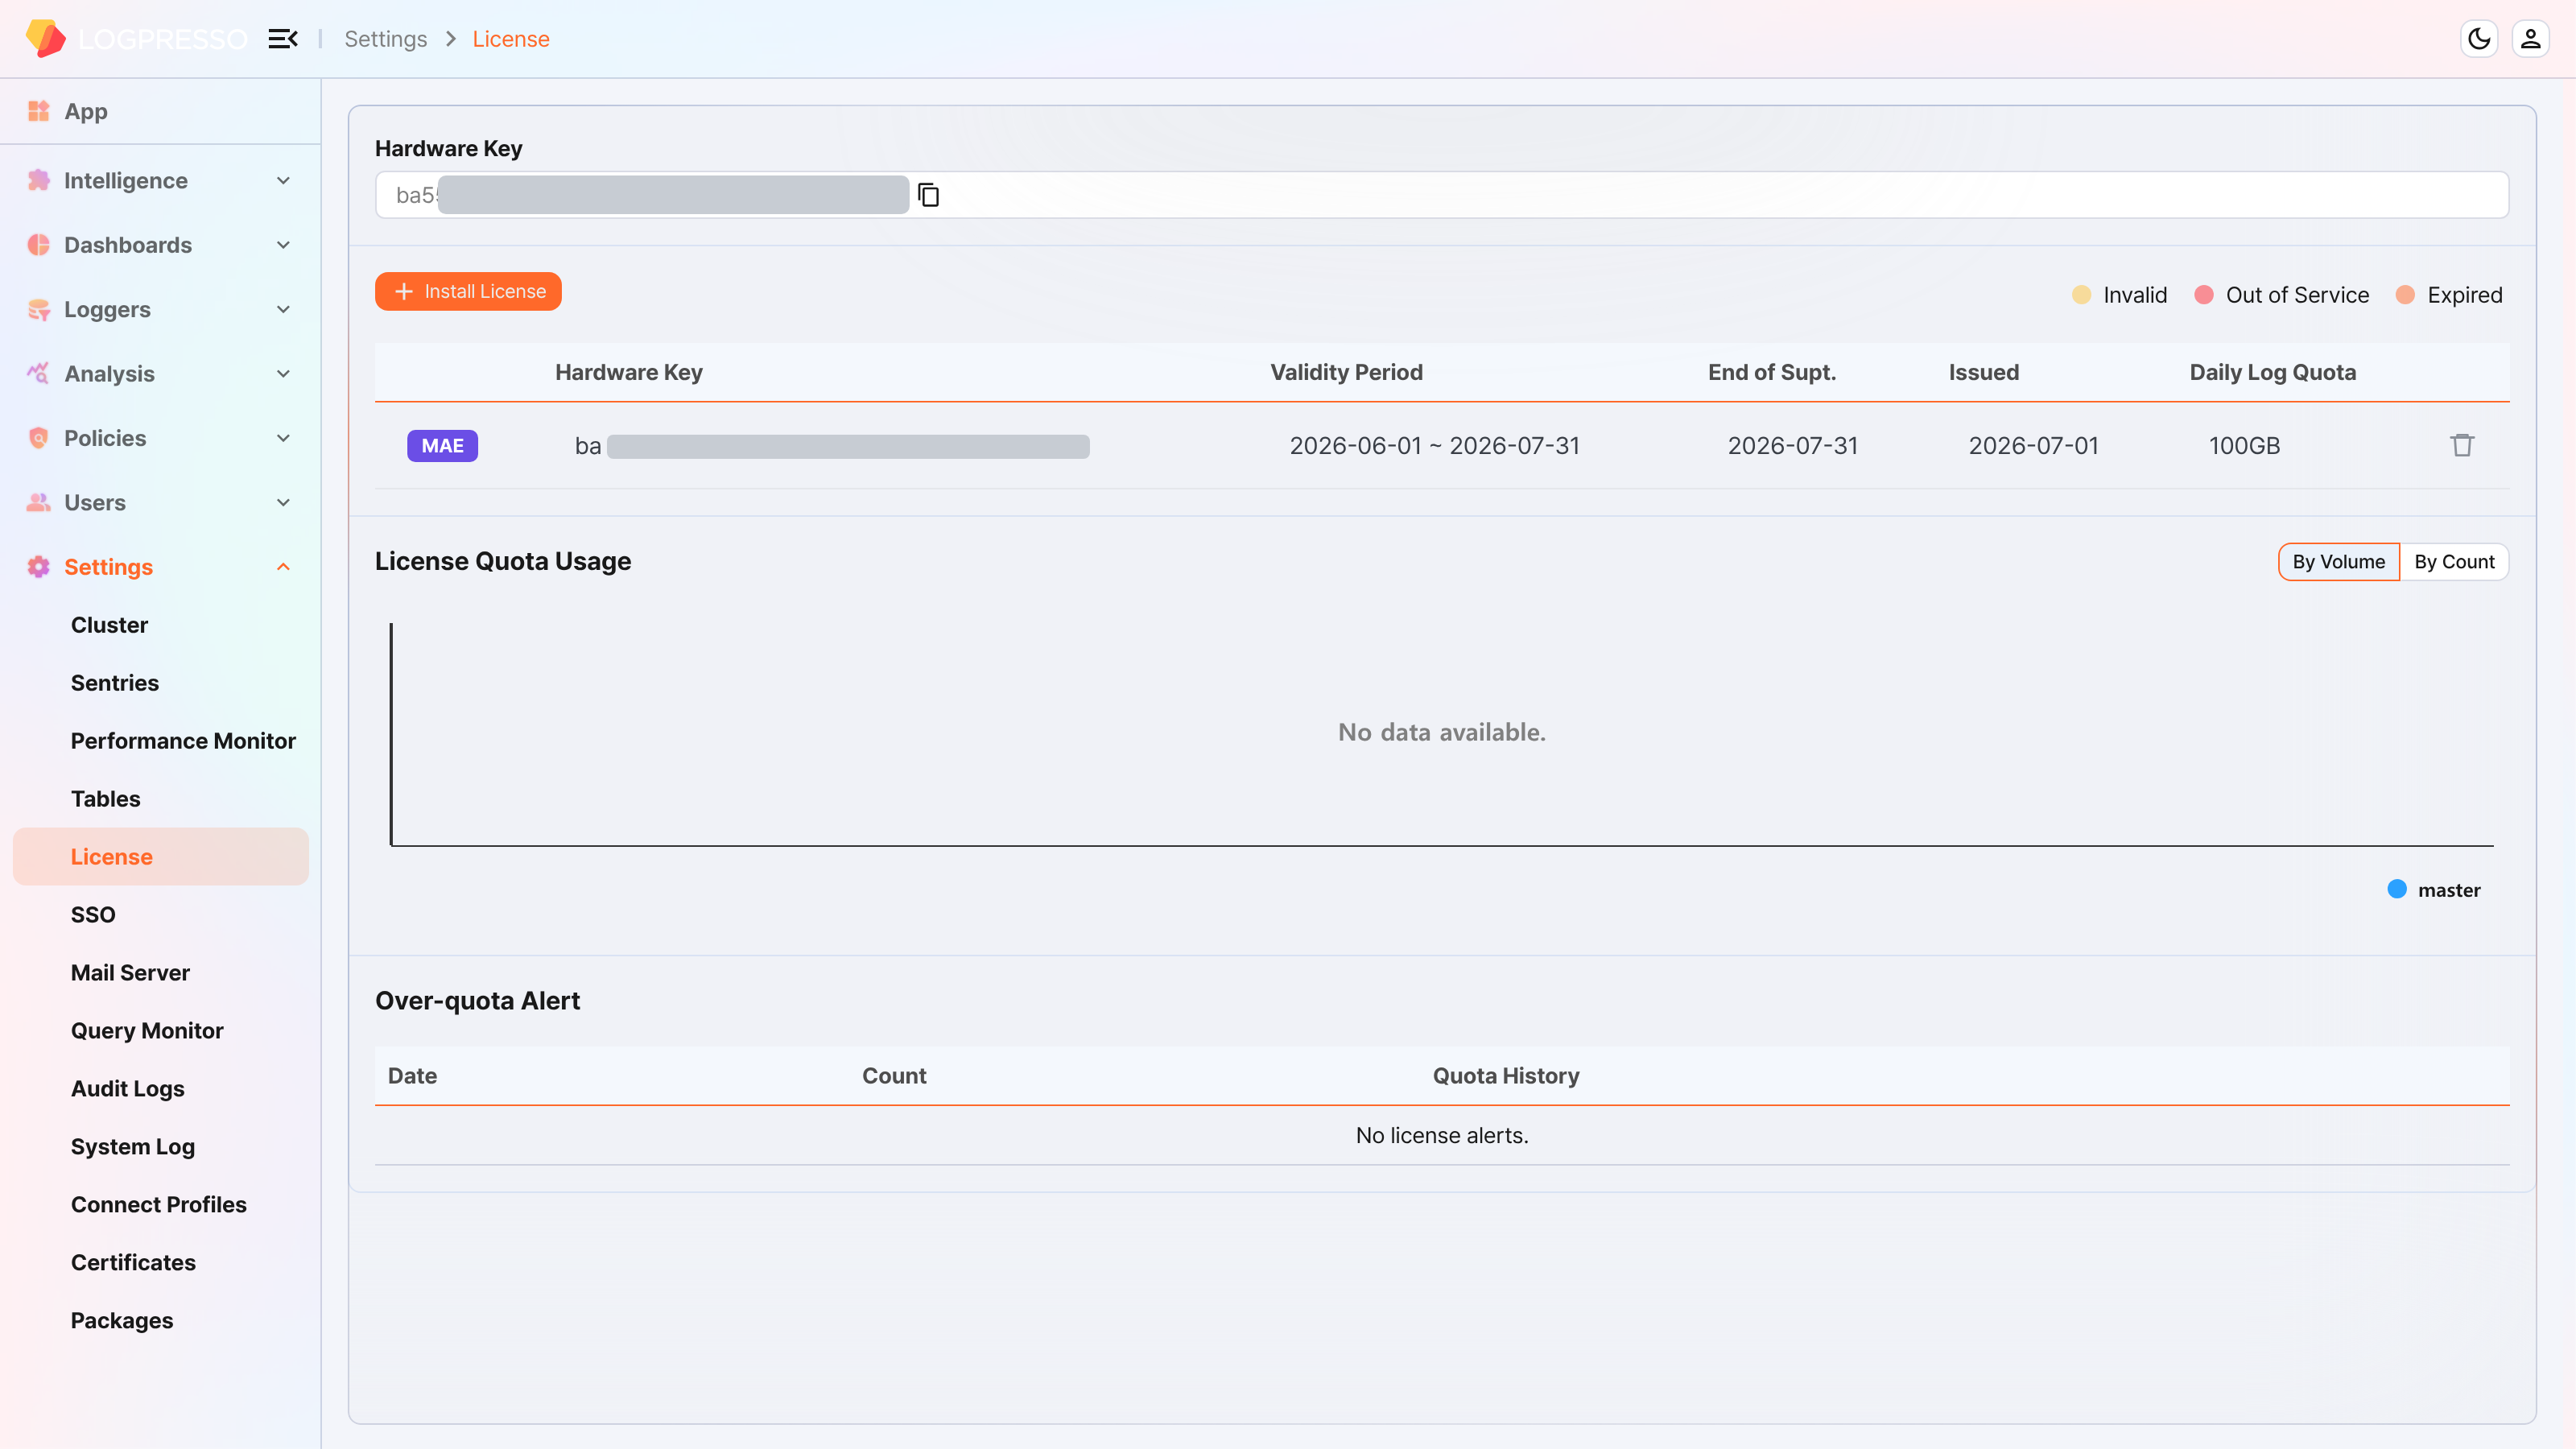Screen dimensions: 2576x1449
Task: Click the Logpresso logo icon
Action: [45, 38]
